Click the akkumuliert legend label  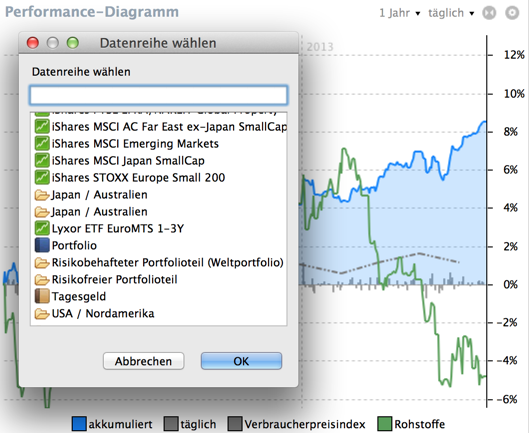point(120,424)
